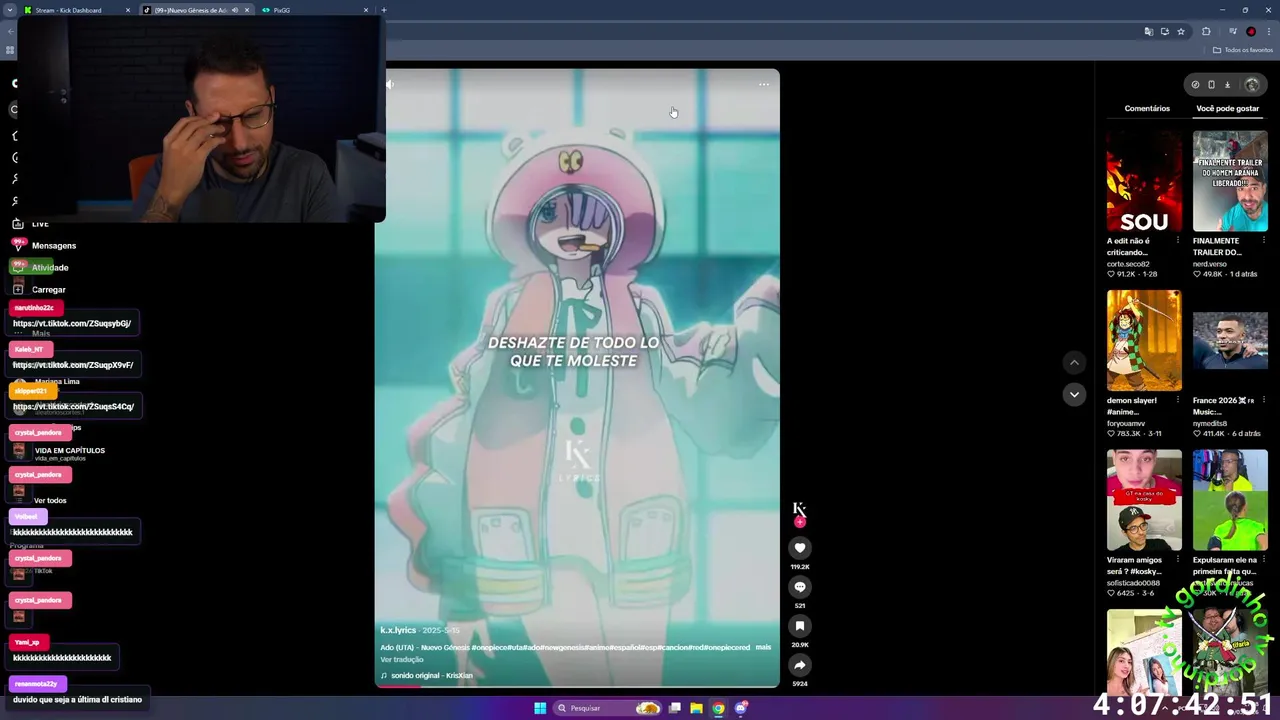
Task: Share the video with the arrow icon
Action: [x=799, y=665]
